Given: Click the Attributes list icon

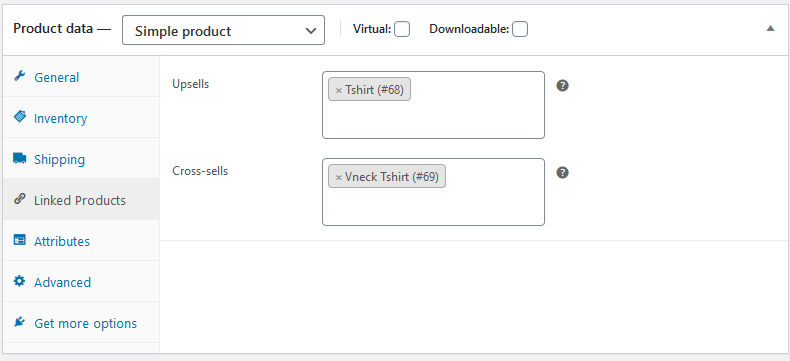Looking at the screenshot, I should pyautogui.click(x=19, y=240).
